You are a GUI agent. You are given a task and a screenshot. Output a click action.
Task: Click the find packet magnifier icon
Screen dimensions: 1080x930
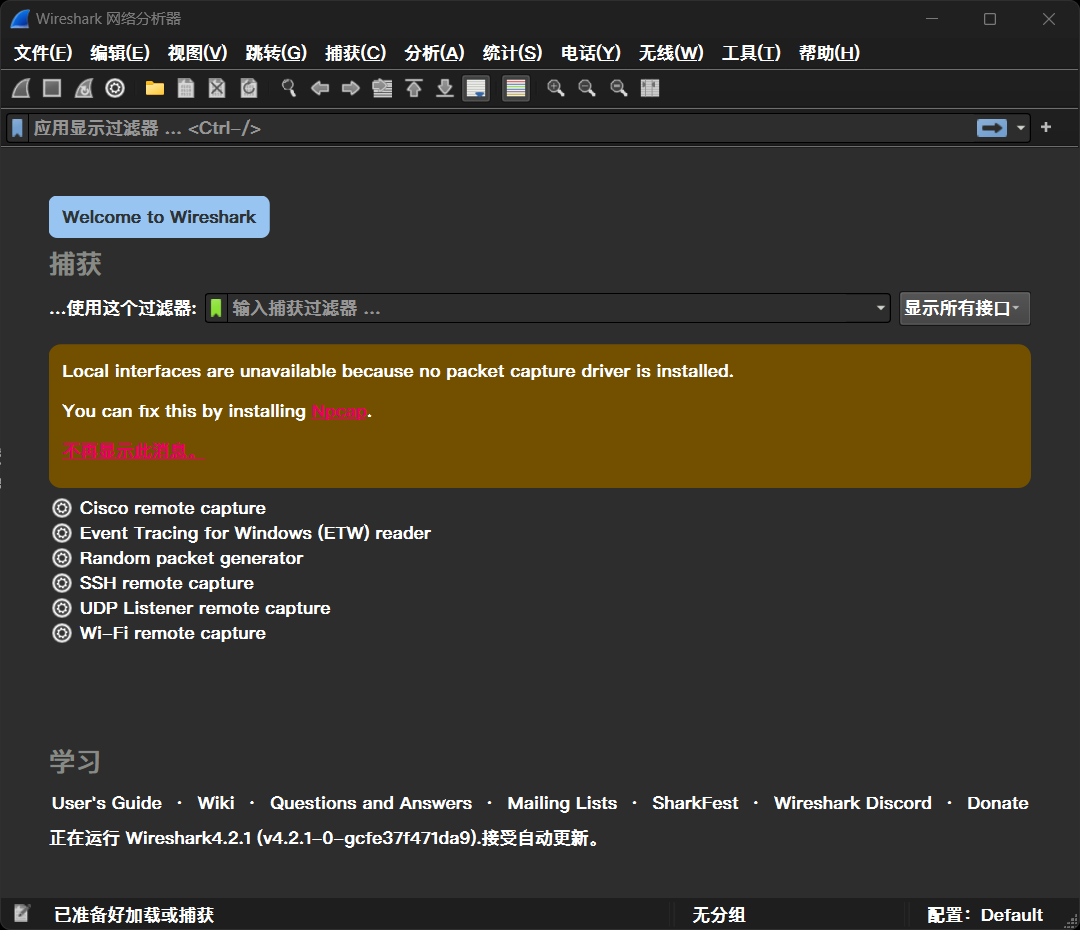(289, 88)
